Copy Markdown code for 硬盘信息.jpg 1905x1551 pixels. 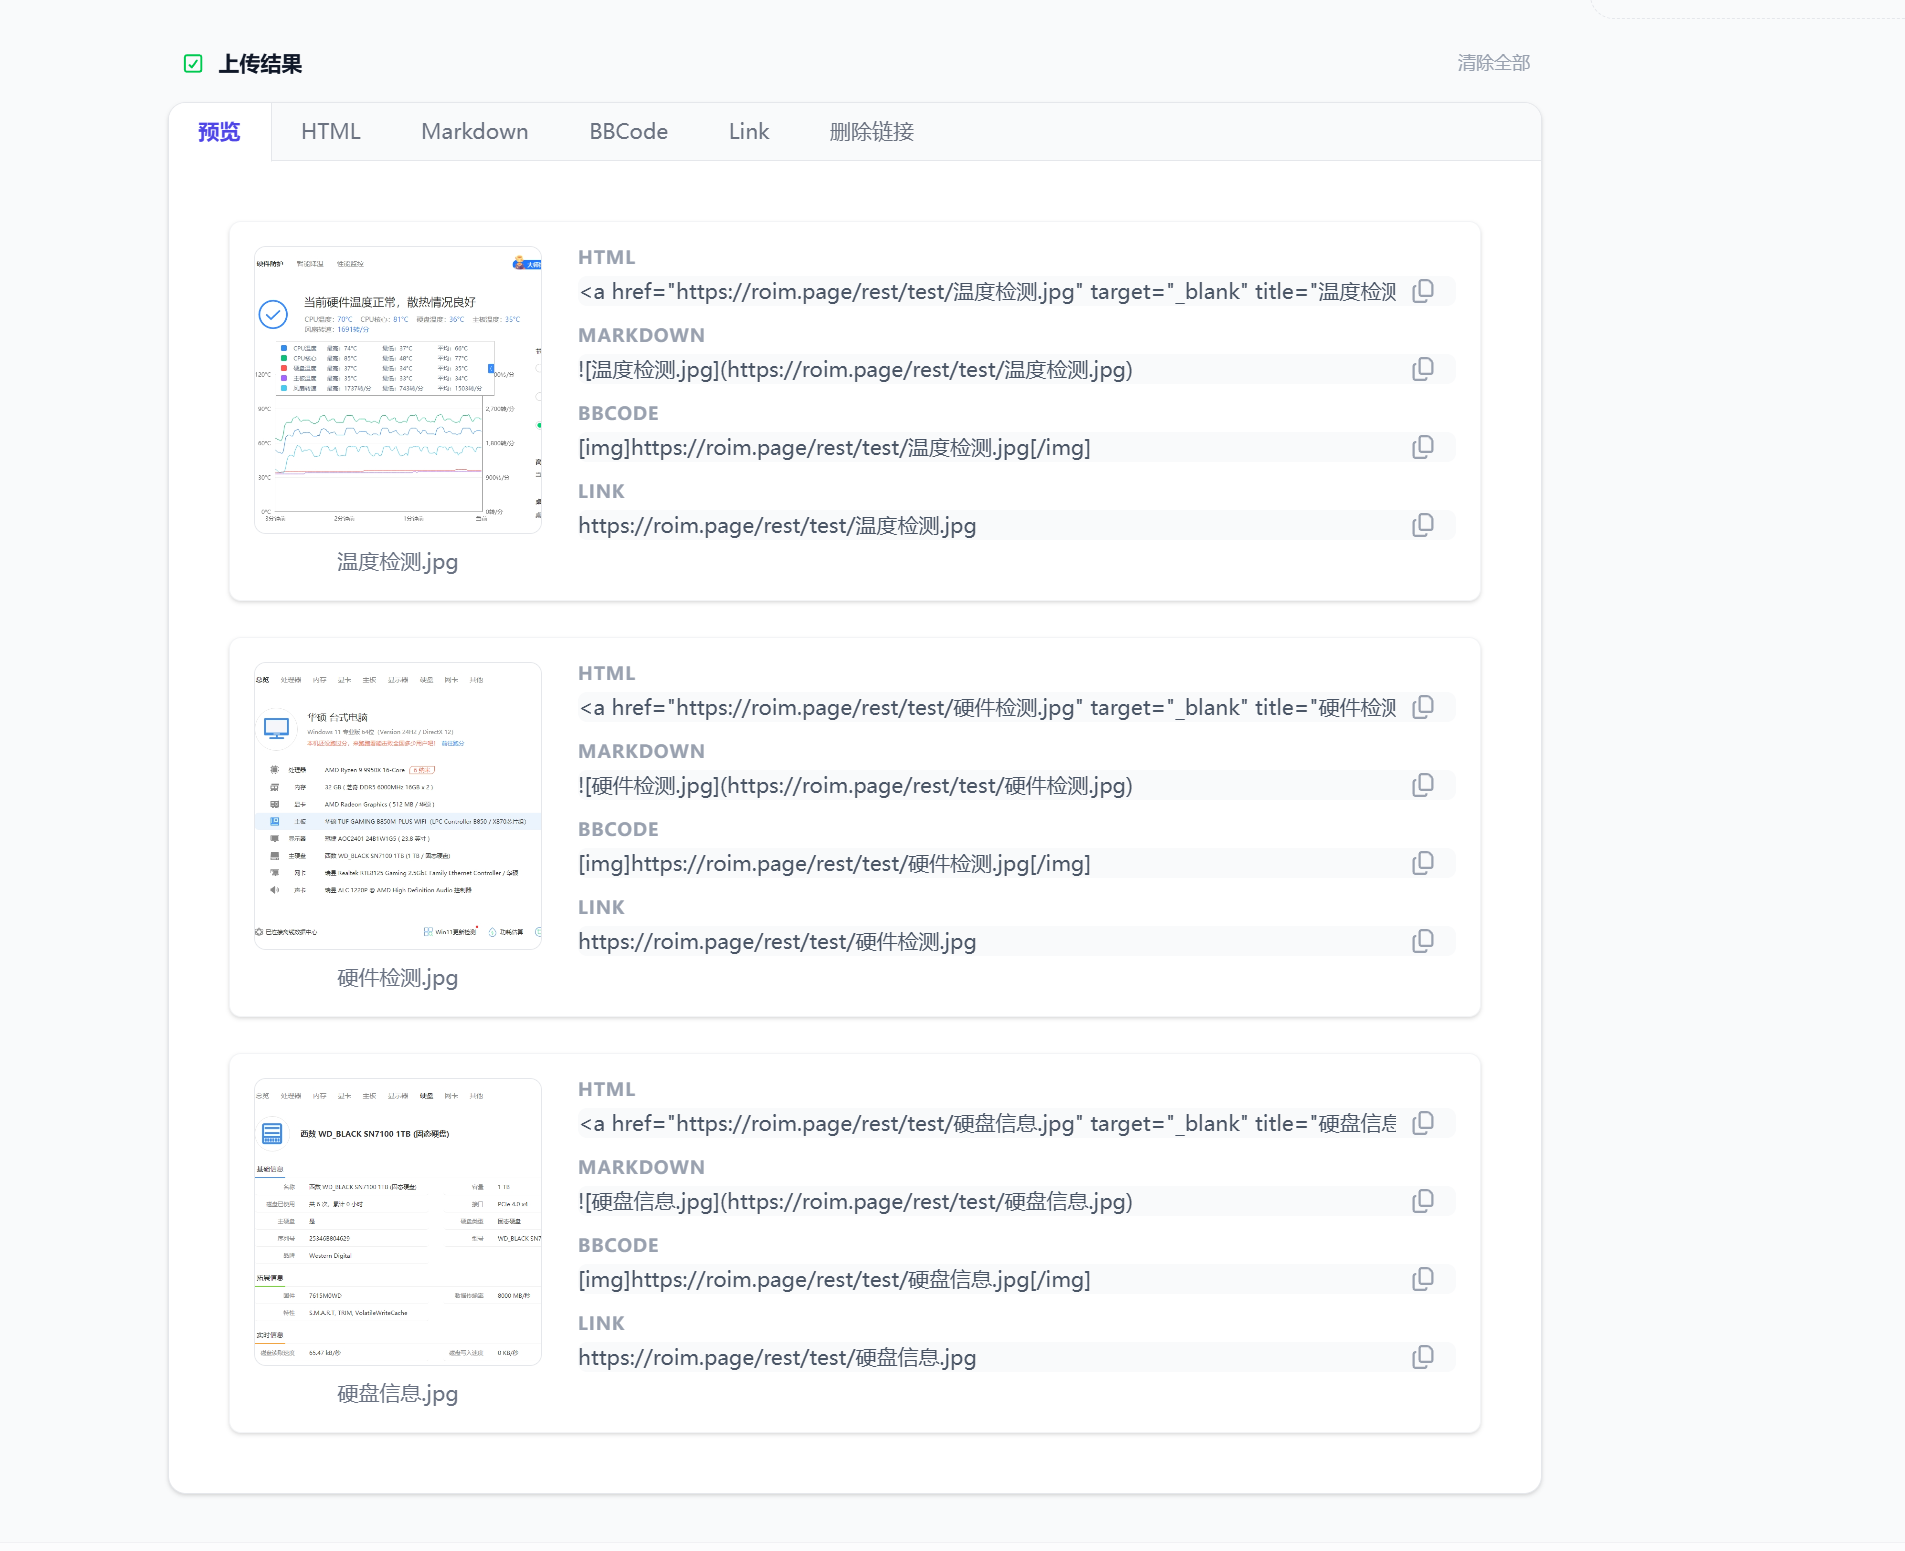pos(1422,1201)
